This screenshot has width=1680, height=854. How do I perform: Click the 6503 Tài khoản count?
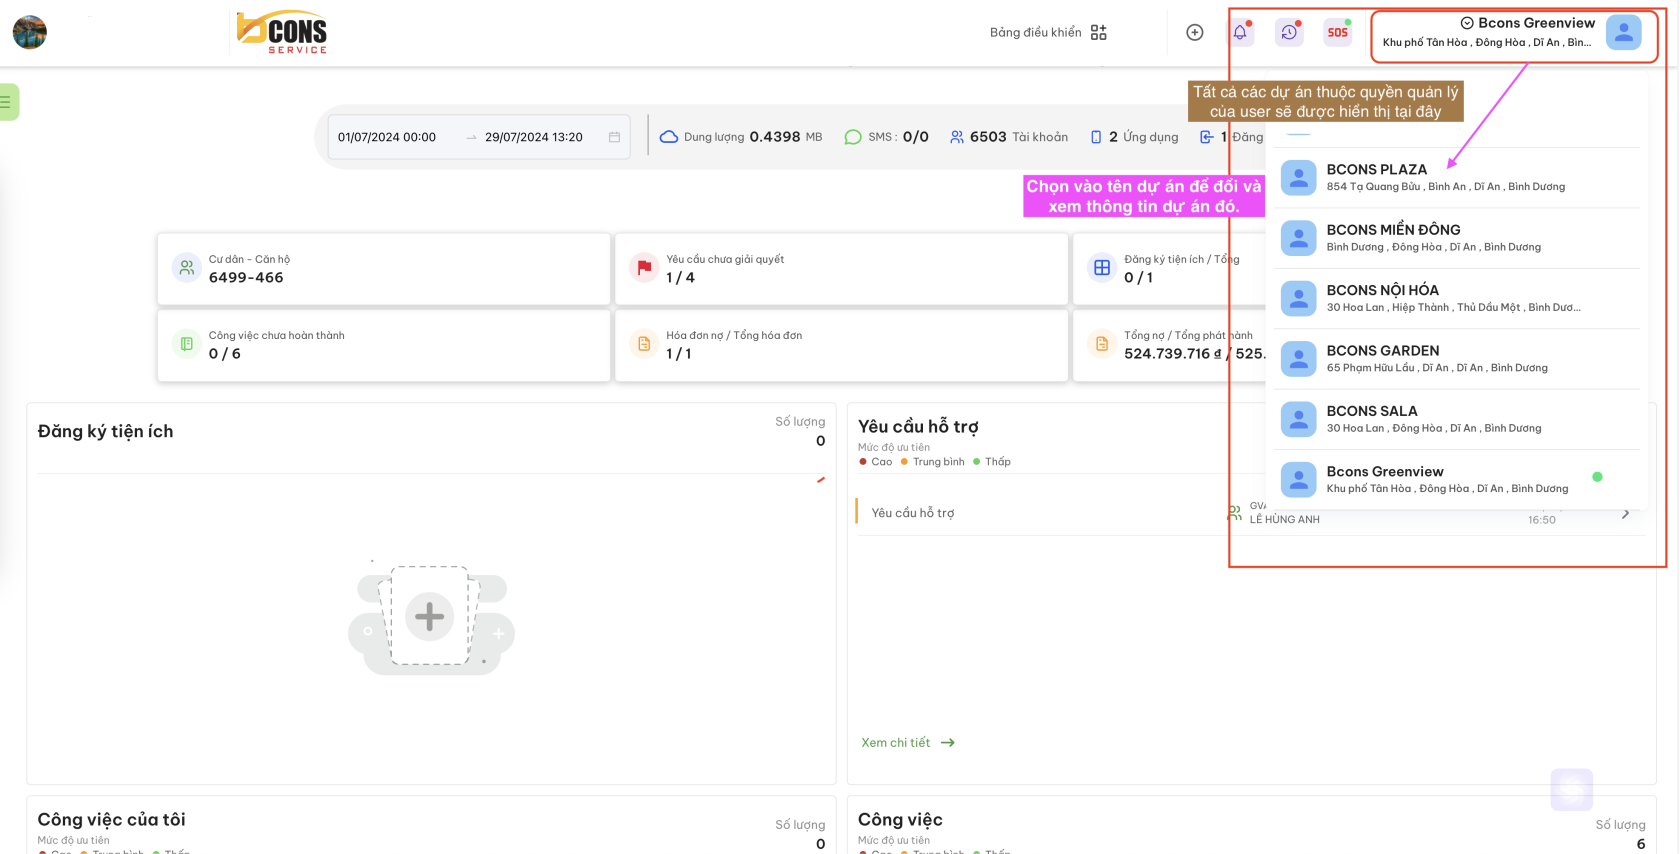[1009, 137]
